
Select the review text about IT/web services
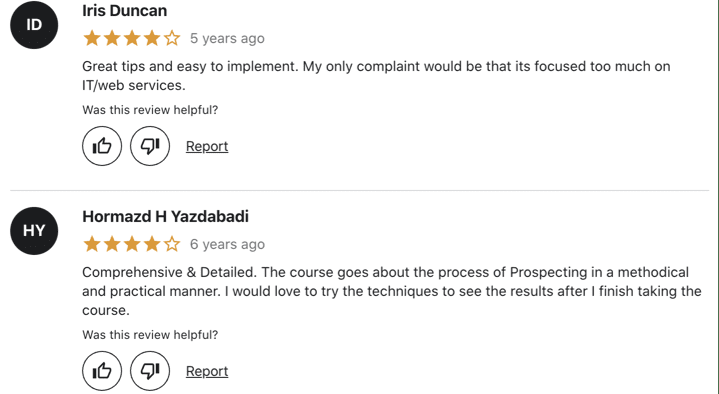pos(376,76)
